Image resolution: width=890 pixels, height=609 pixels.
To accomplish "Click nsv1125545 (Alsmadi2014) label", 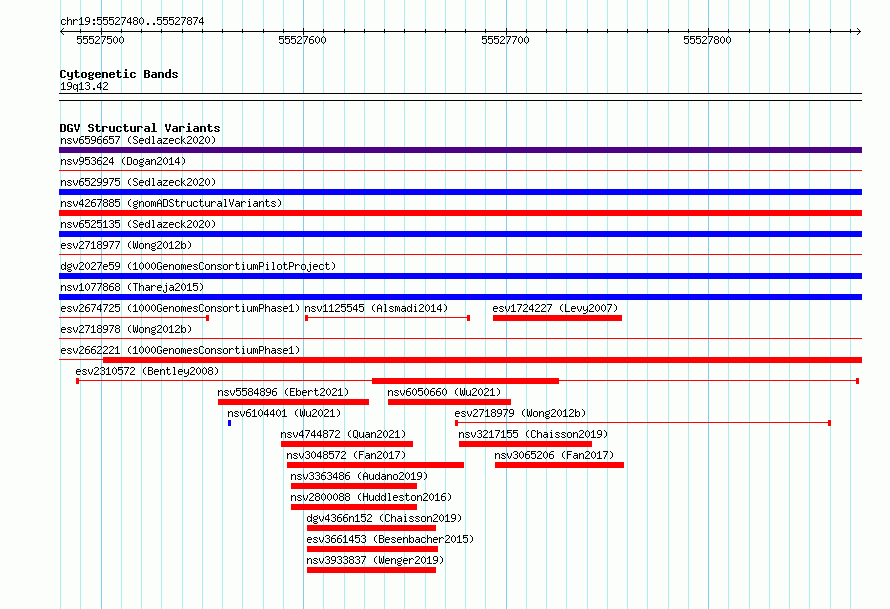I will 376,308.
